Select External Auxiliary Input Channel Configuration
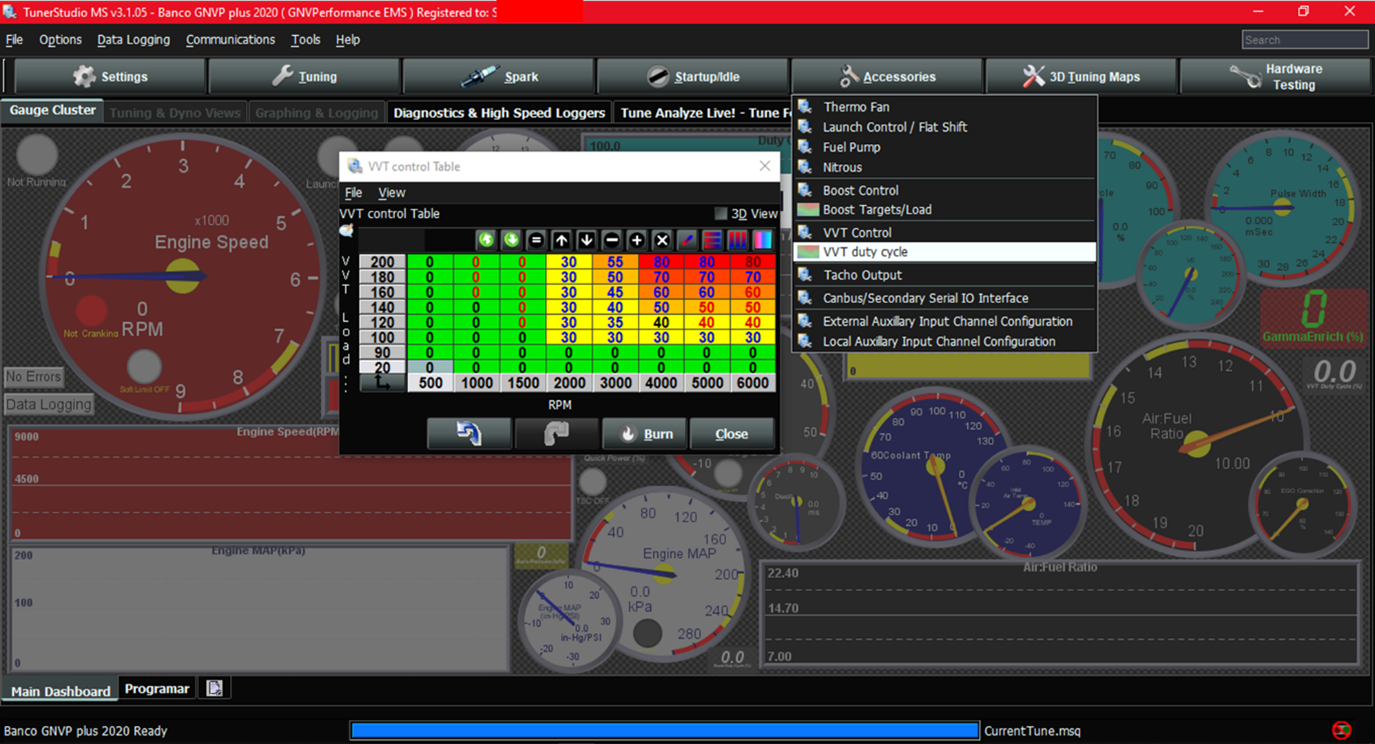The height and width of the screenshot is (744, 1375). (x=945, y=321)
